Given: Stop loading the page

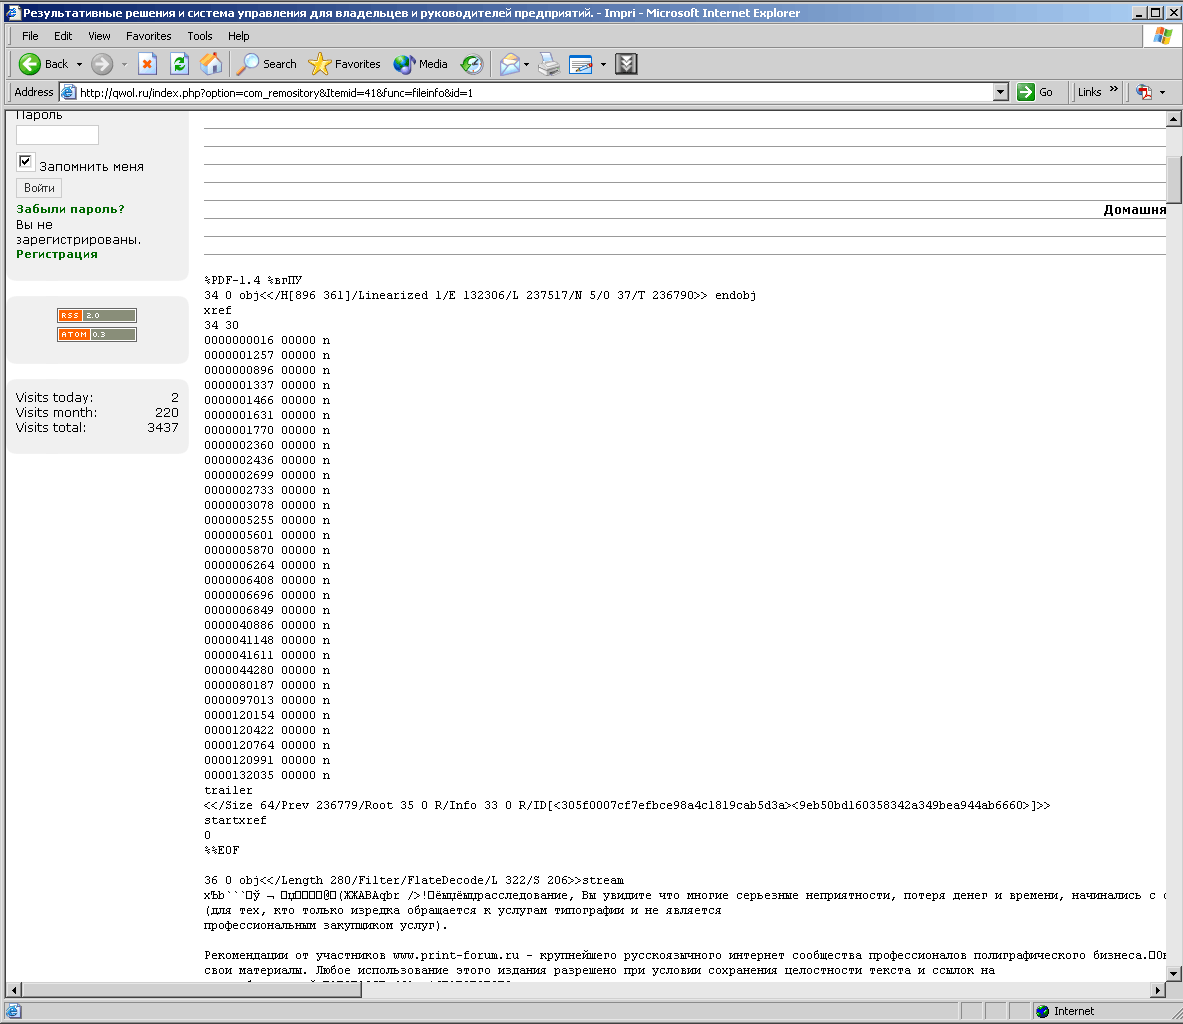Looking at the screenshot, I should pos(148,64).
